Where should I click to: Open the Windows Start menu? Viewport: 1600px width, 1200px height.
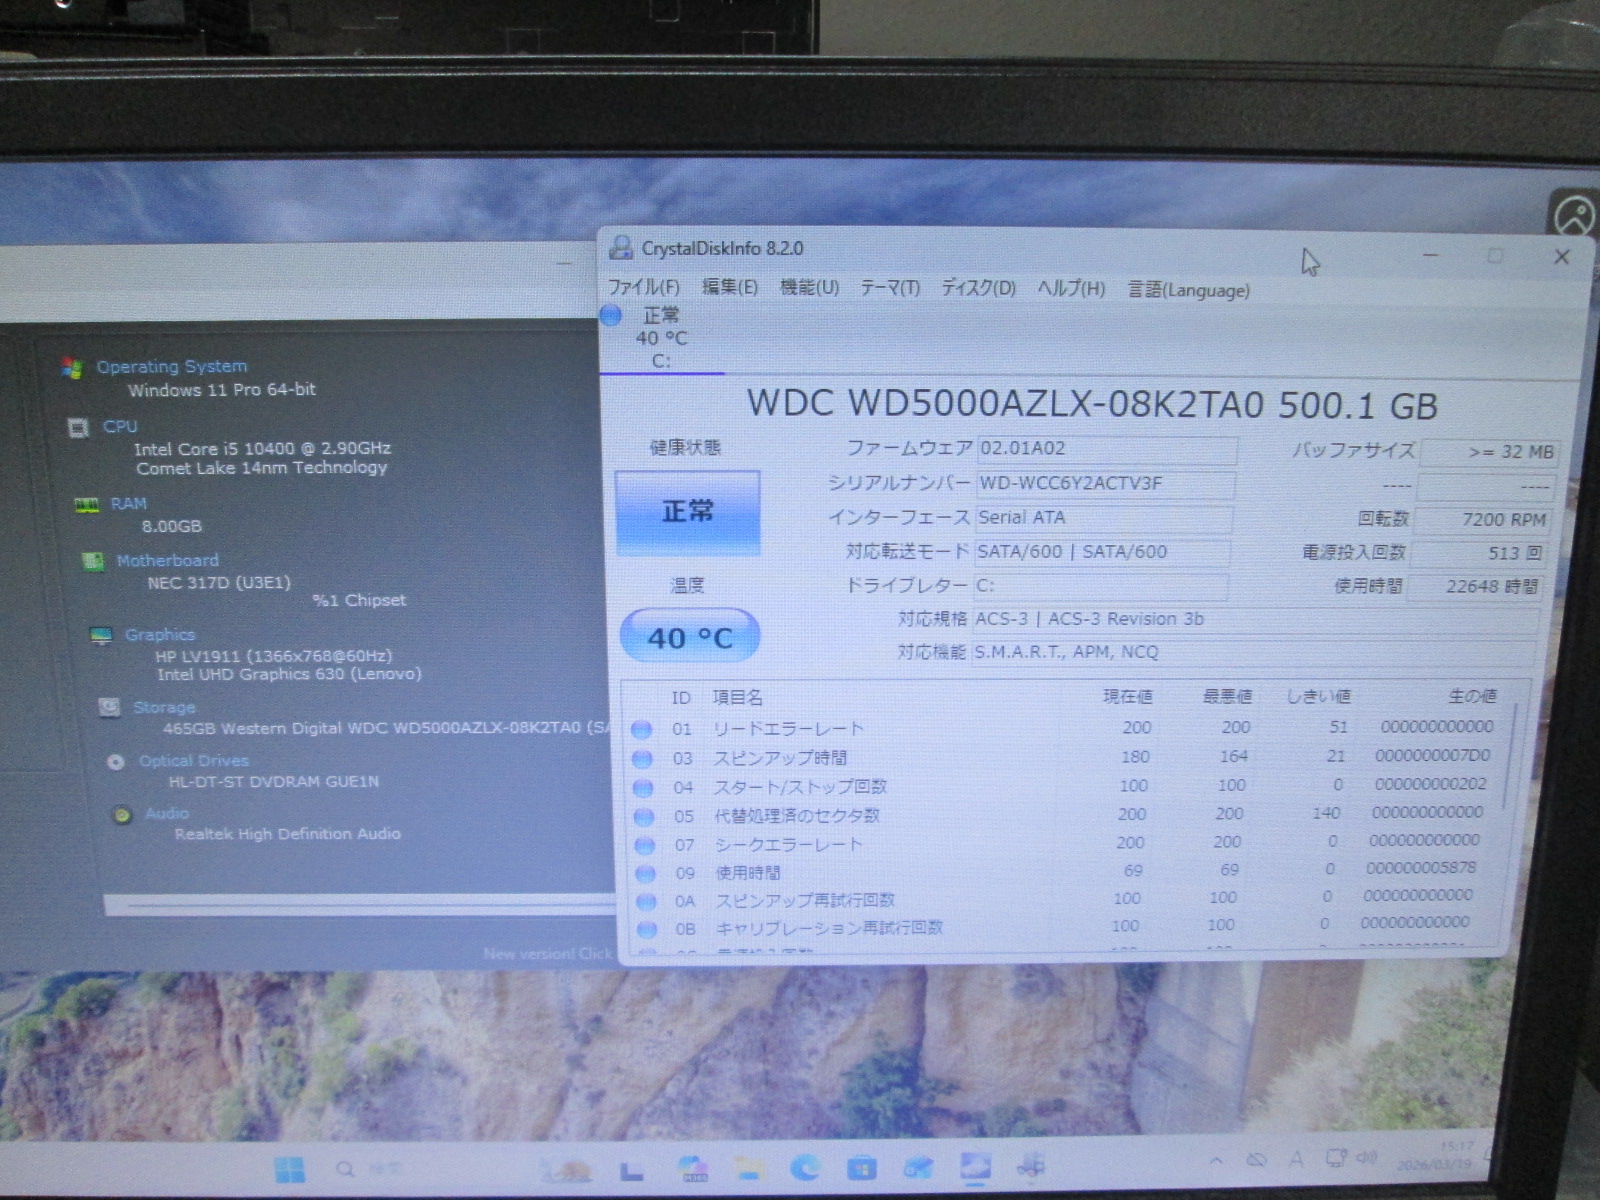[289, 1168]
